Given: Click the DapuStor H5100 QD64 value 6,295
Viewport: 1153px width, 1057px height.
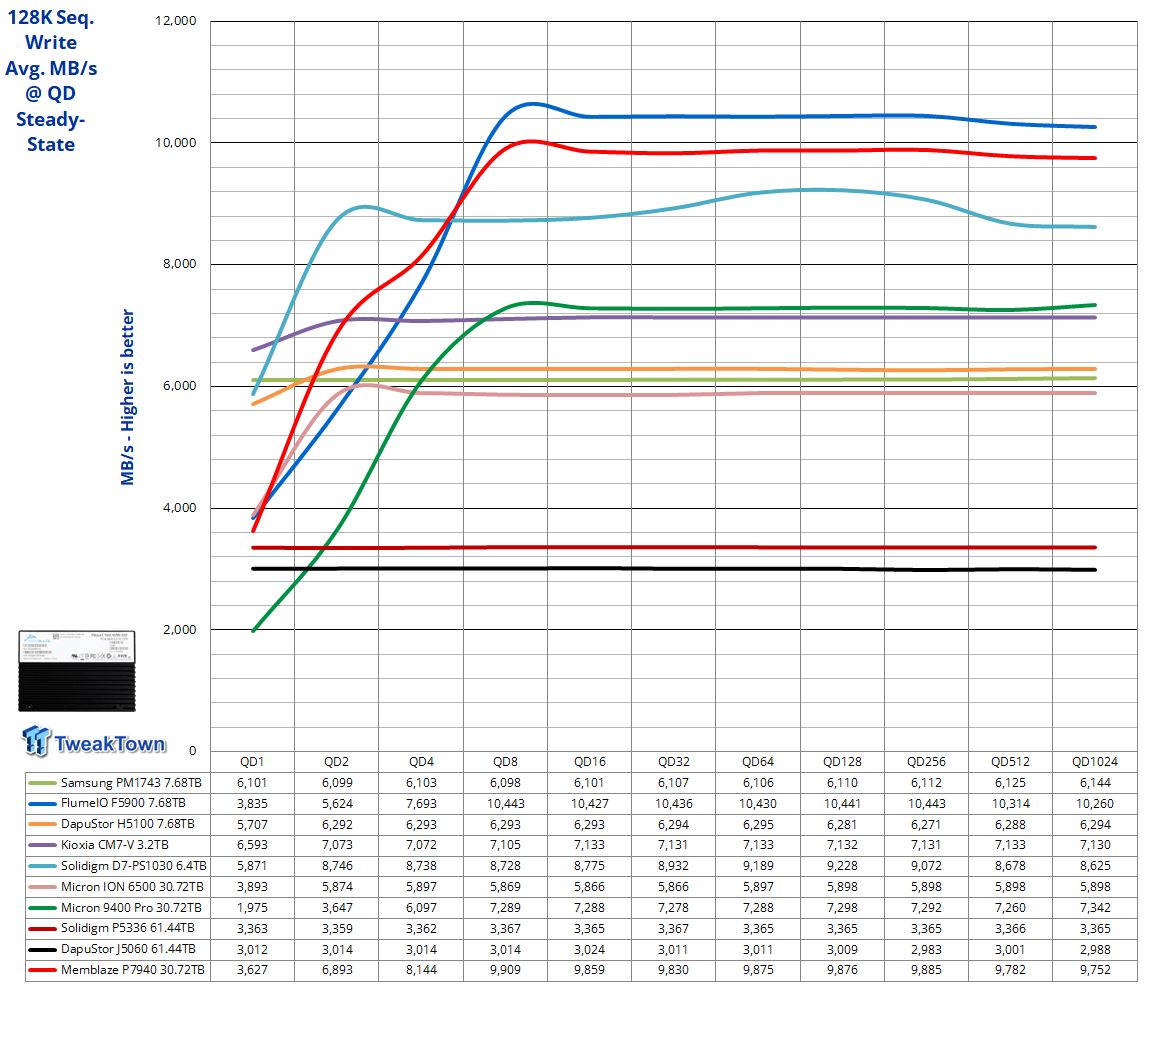Looking at the screenshot, I should tap(758, 825).
